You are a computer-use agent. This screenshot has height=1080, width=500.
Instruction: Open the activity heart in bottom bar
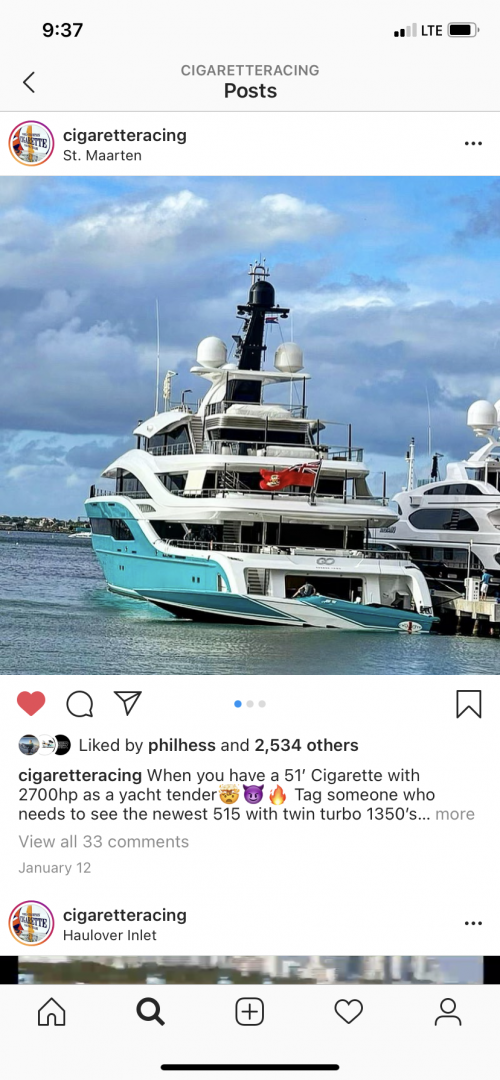[x=348, y=1012]
